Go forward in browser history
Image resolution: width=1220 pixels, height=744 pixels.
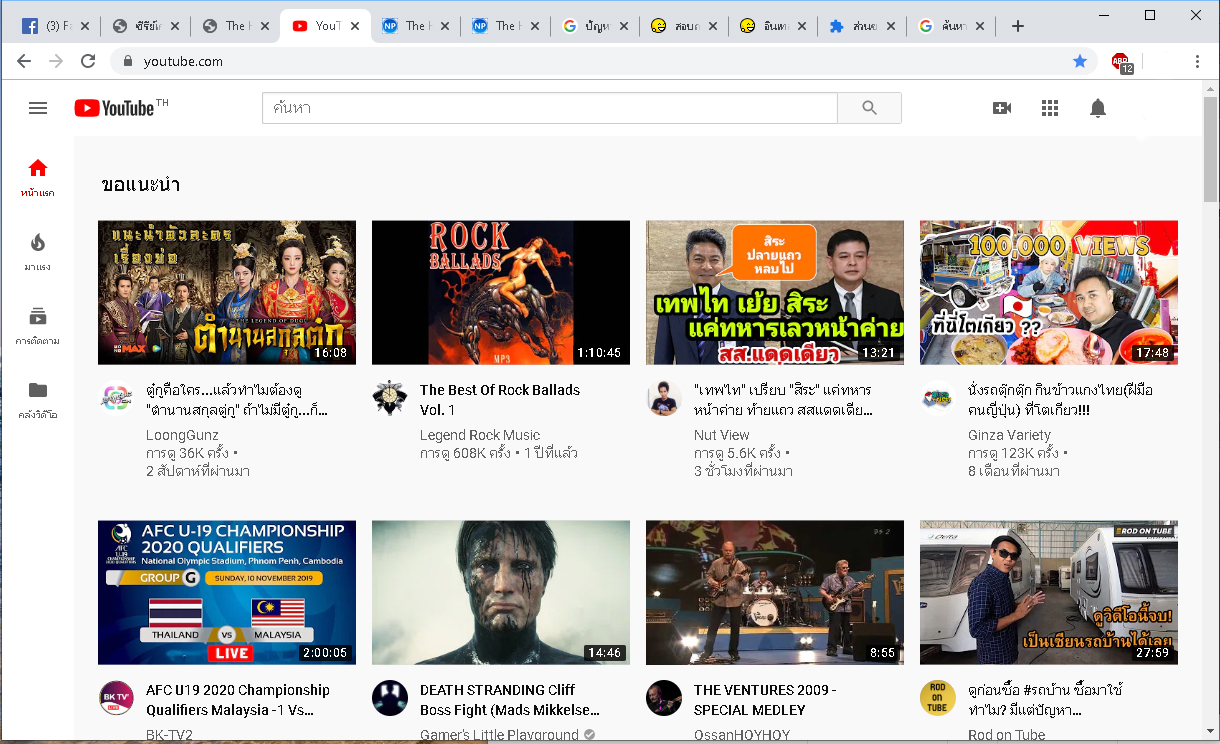point(56,61)
